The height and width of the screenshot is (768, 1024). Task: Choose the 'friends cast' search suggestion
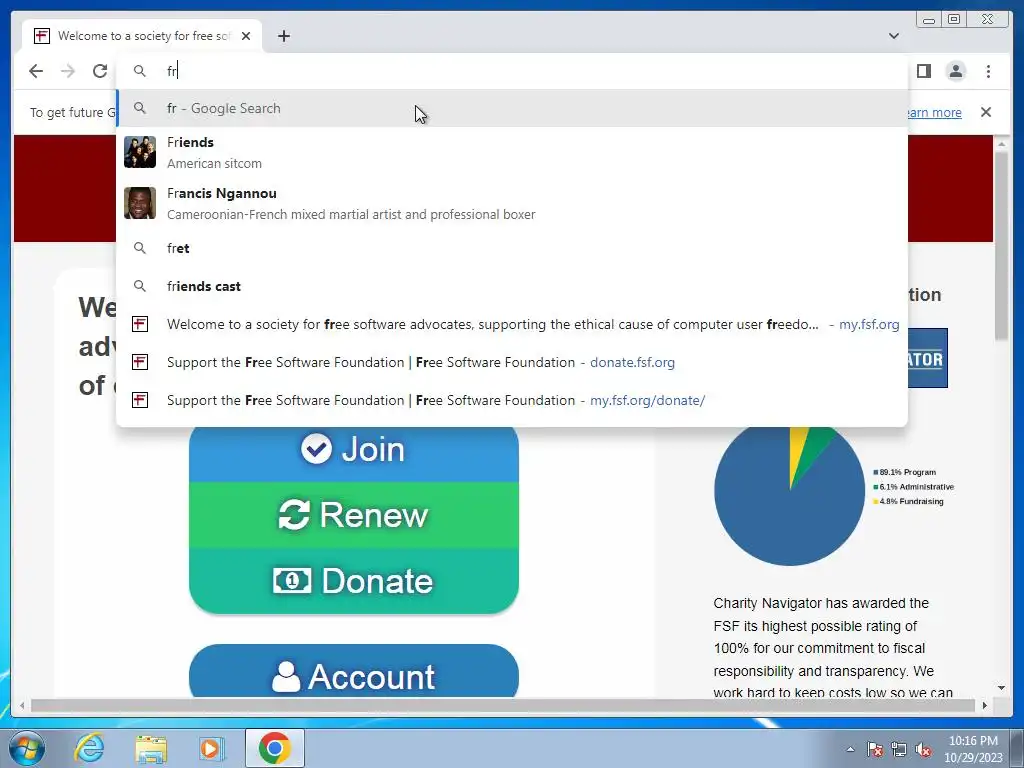(512, 286)
